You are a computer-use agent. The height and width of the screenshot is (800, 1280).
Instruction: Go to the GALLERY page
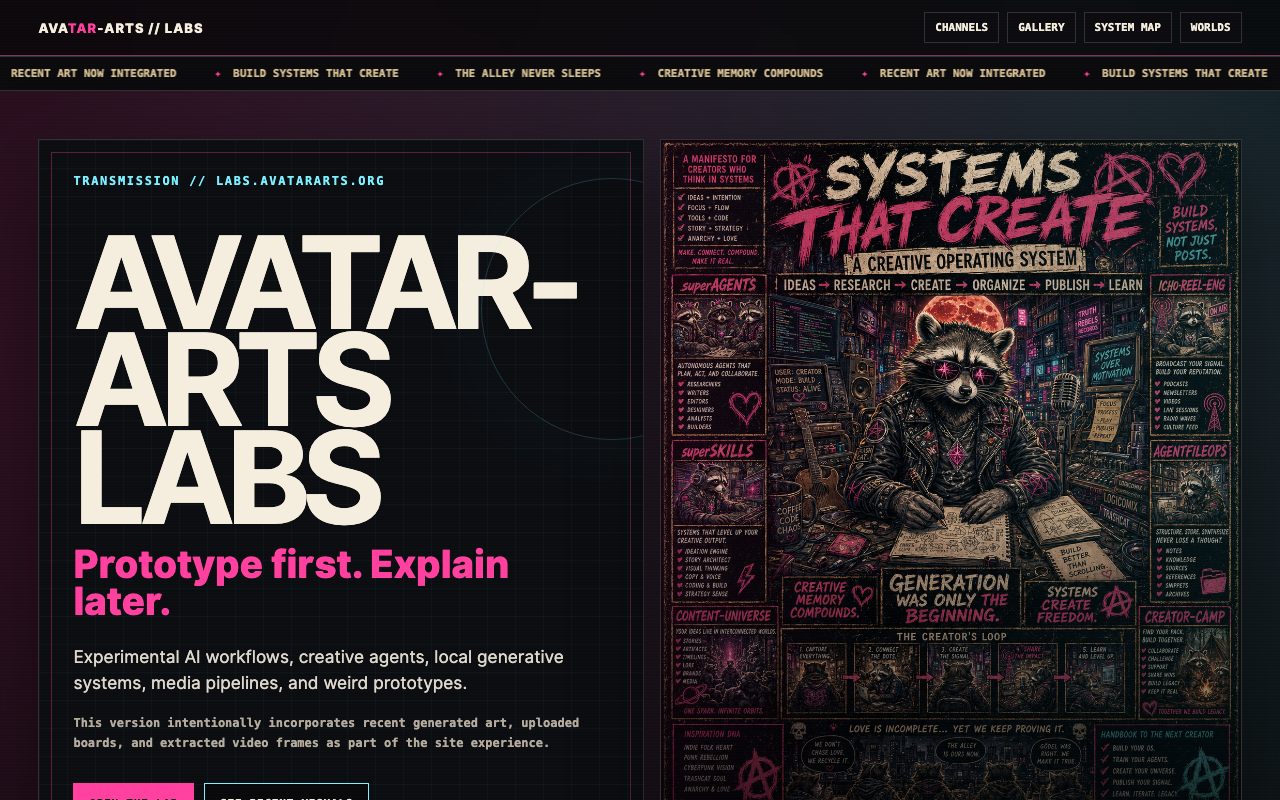[x=1041, y=27]
